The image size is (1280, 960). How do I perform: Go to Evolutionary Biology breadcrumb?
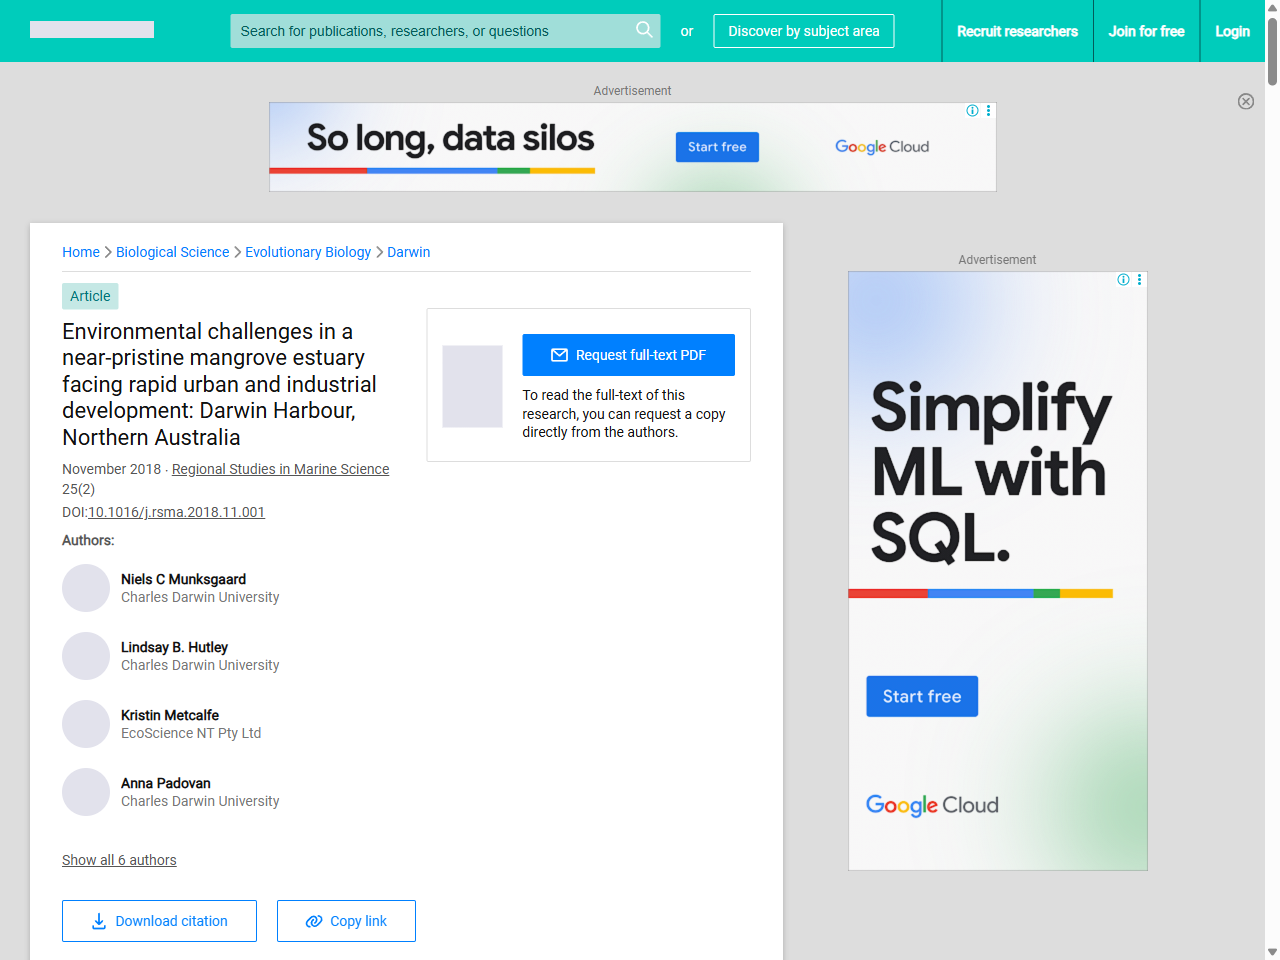click(308, 252)
